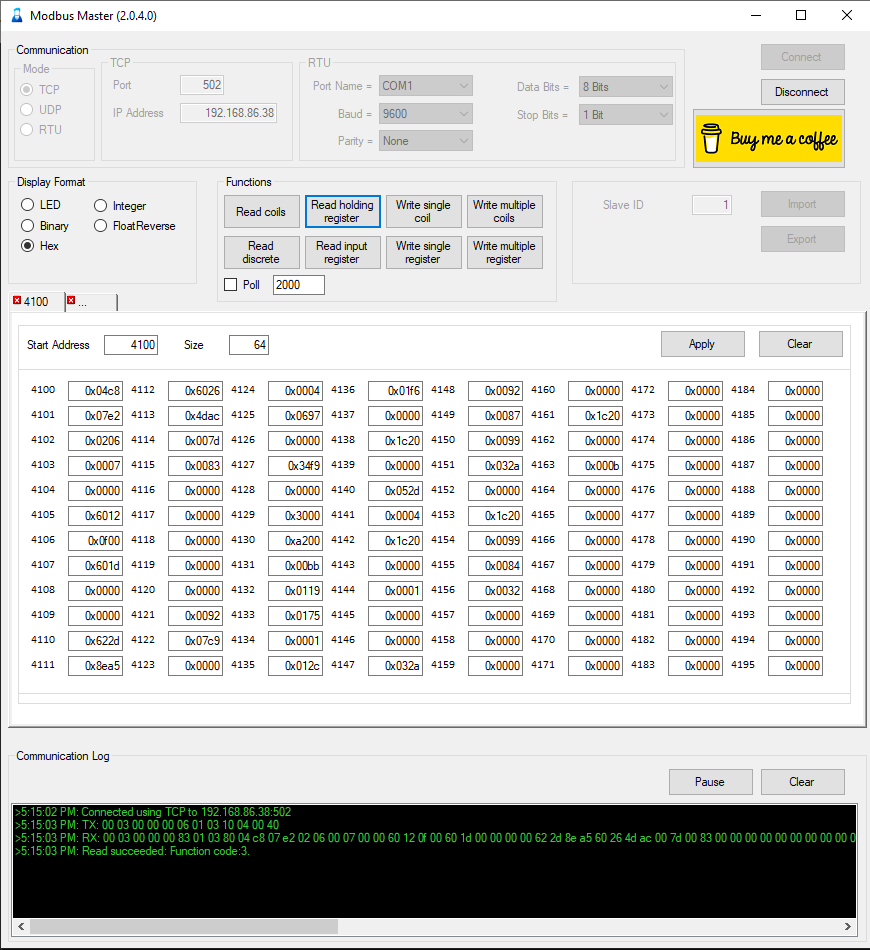Click the Buy me a coffee banner
This screenshot has width=870, height=950.
tap(768, 139)
